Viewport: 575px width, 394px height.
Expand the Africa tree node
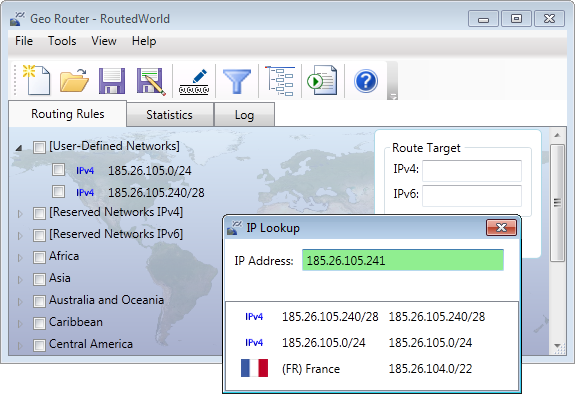tap(20, 258)
